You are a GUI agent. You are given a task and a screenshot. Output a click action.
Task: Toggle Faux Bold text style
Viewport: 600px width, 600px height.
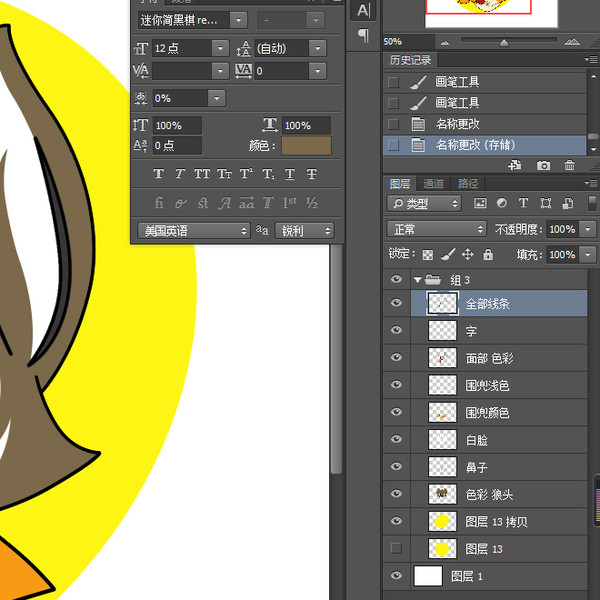pyautogui.click(x=159, y=174)
